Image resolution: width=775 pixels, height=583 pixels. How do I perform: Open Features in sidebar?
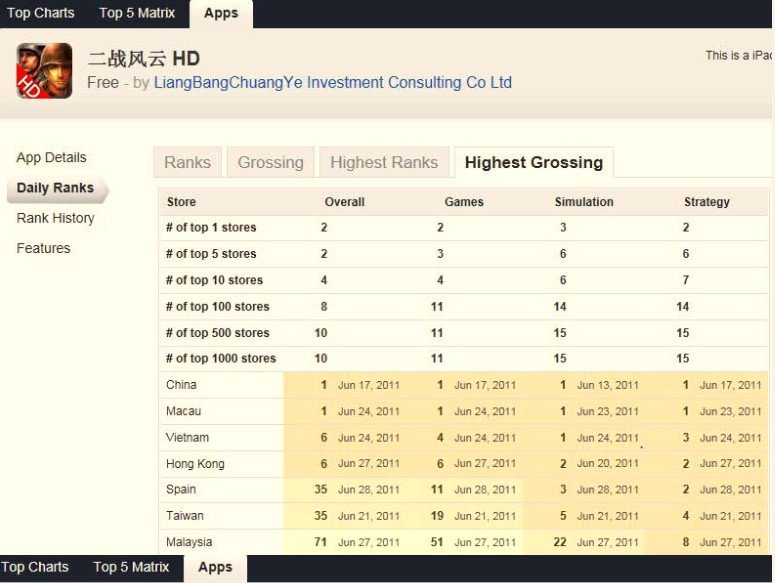43,248
